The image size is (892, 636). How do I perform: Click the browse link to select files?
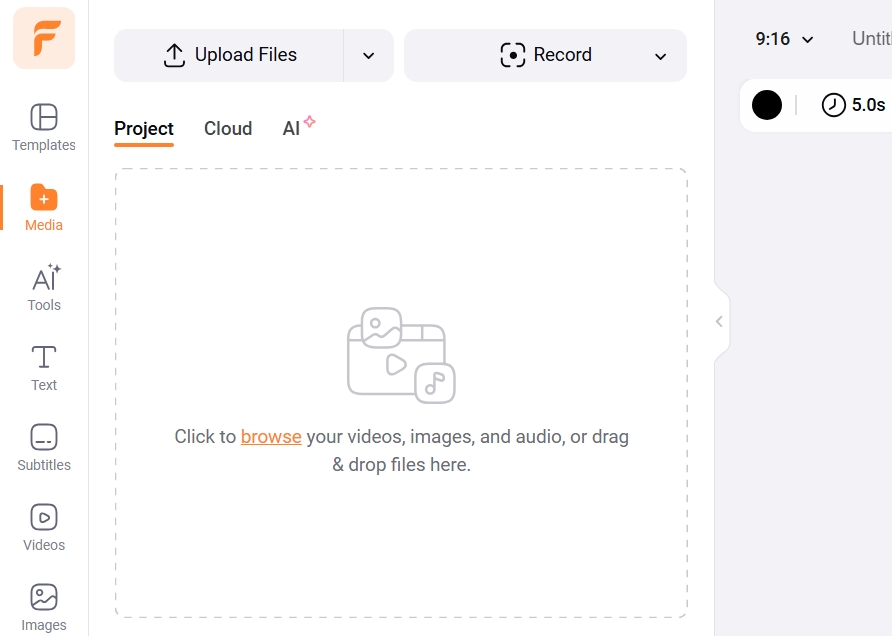[271, 437]
